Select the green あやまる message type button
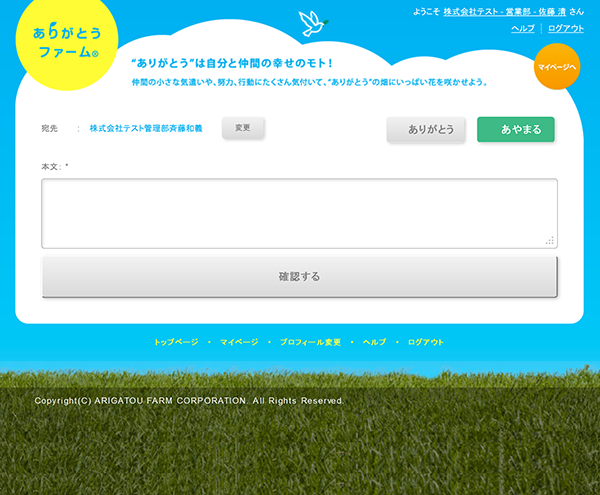This screenshot has height=495, width=600. coord(515,129)
